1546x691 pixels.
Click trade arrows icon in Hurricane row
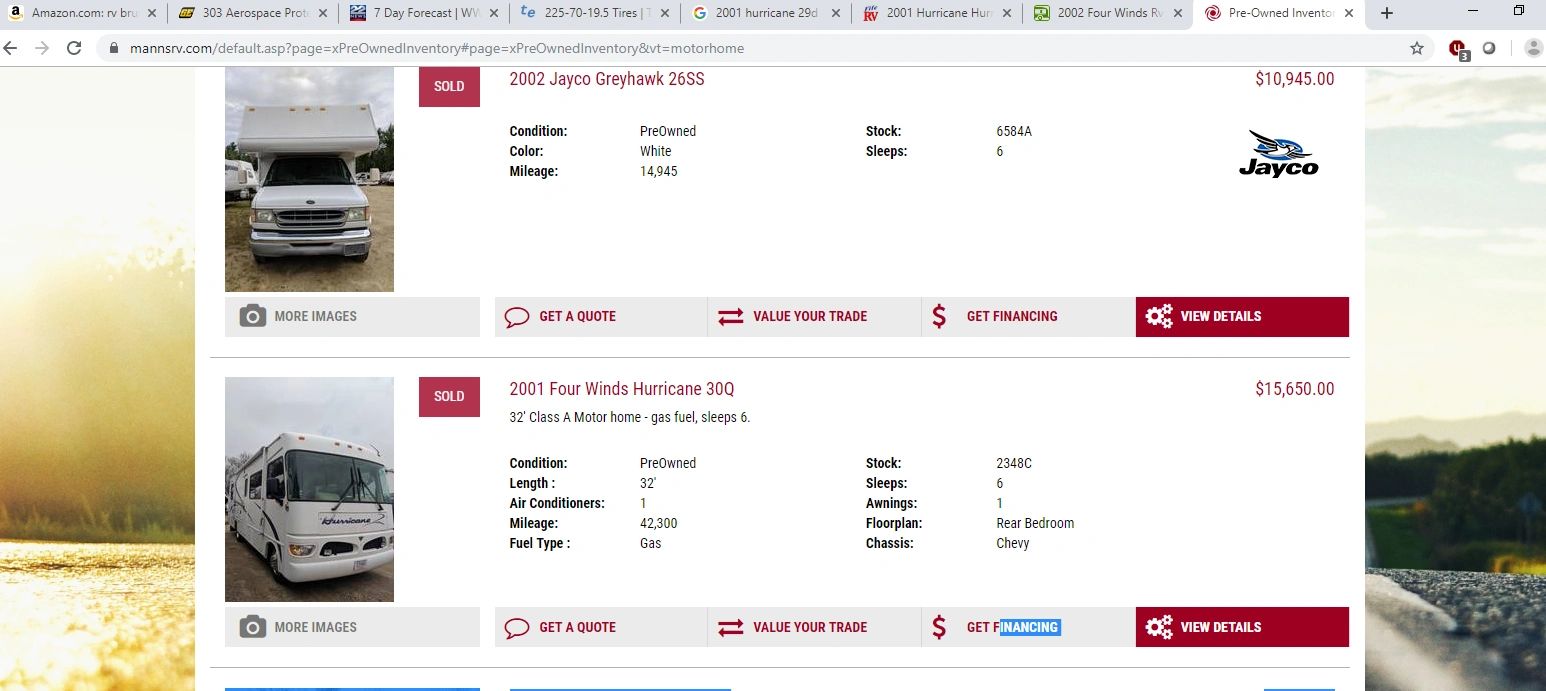731,627
